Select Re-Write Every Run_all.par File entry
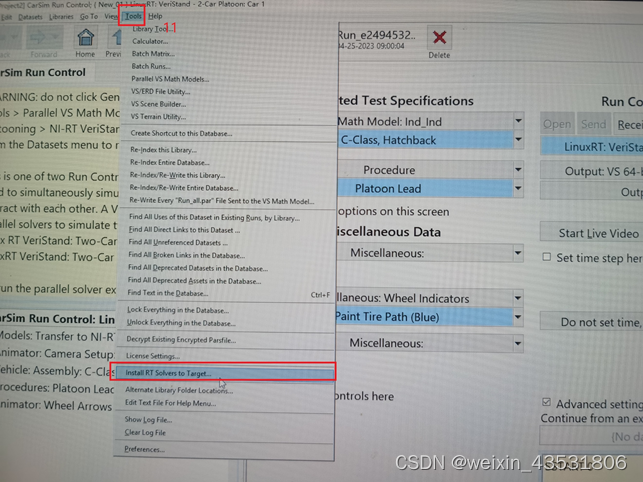This screenshot has height=482, width=643. click(x=222, y=201)
